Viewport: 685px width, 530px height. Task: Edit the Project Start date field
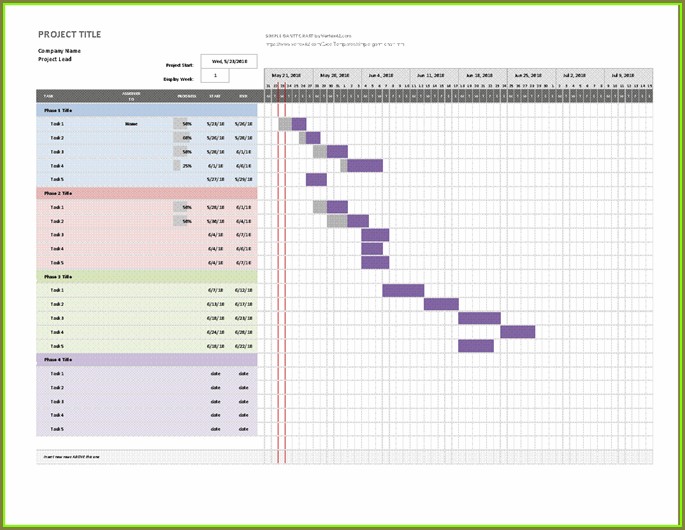tap(229, 62)
